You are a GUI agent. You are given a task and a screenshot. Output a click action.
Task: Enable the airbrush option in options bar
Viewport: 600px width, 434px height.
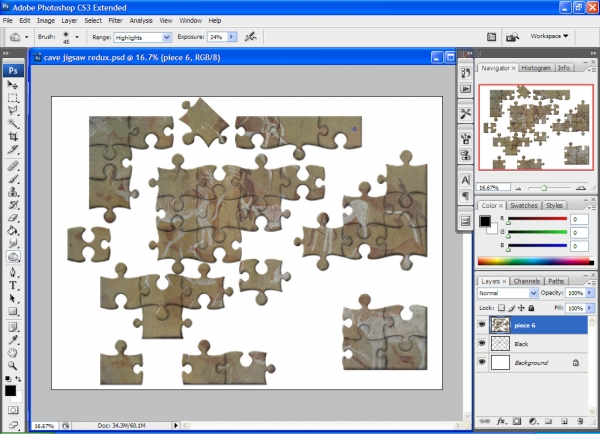(251, 37)
